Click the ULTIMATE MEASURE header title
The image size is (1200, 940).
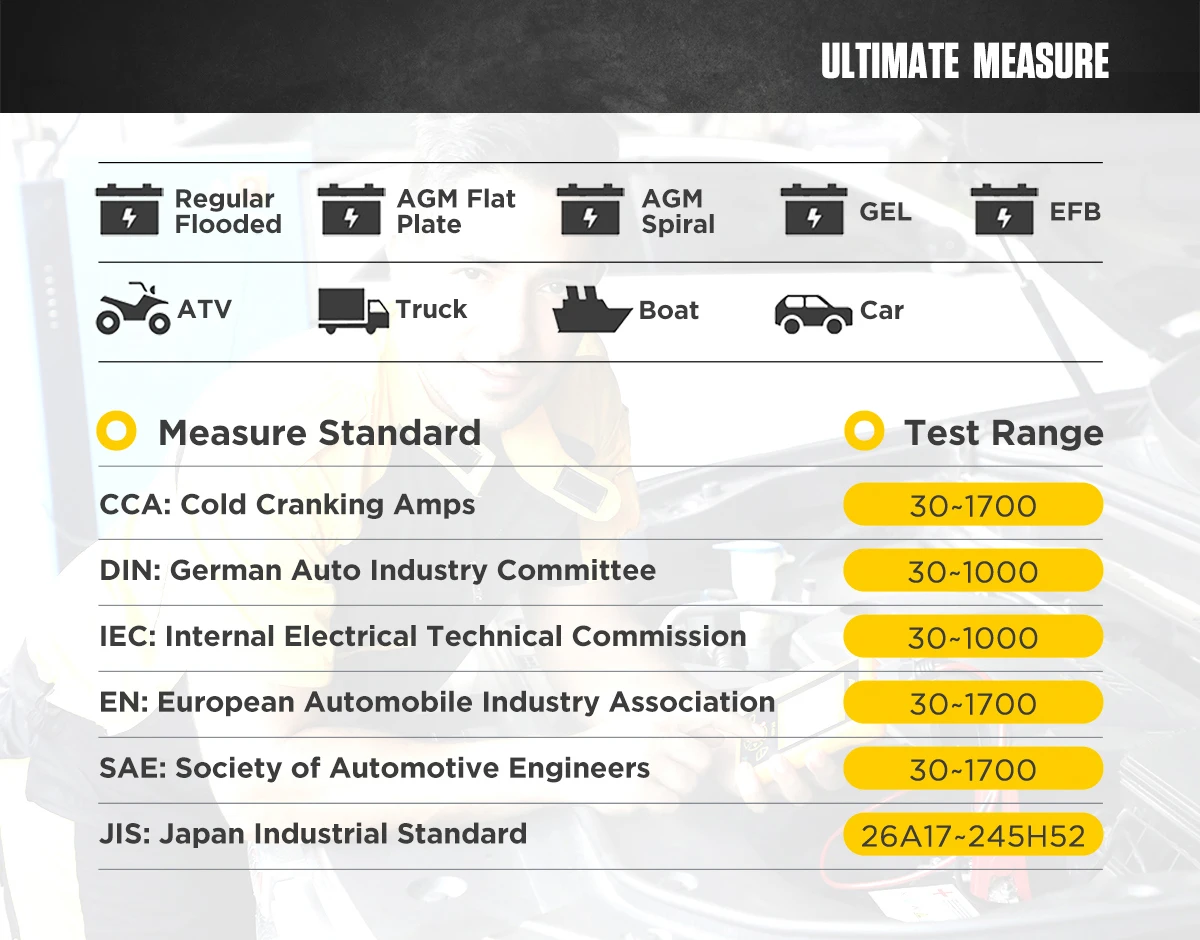click(965, 61)
